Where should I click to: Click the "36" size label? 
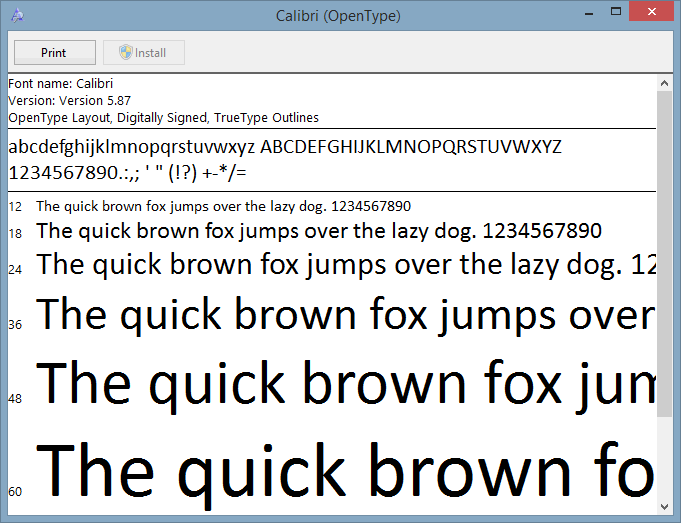pos(15,325)
